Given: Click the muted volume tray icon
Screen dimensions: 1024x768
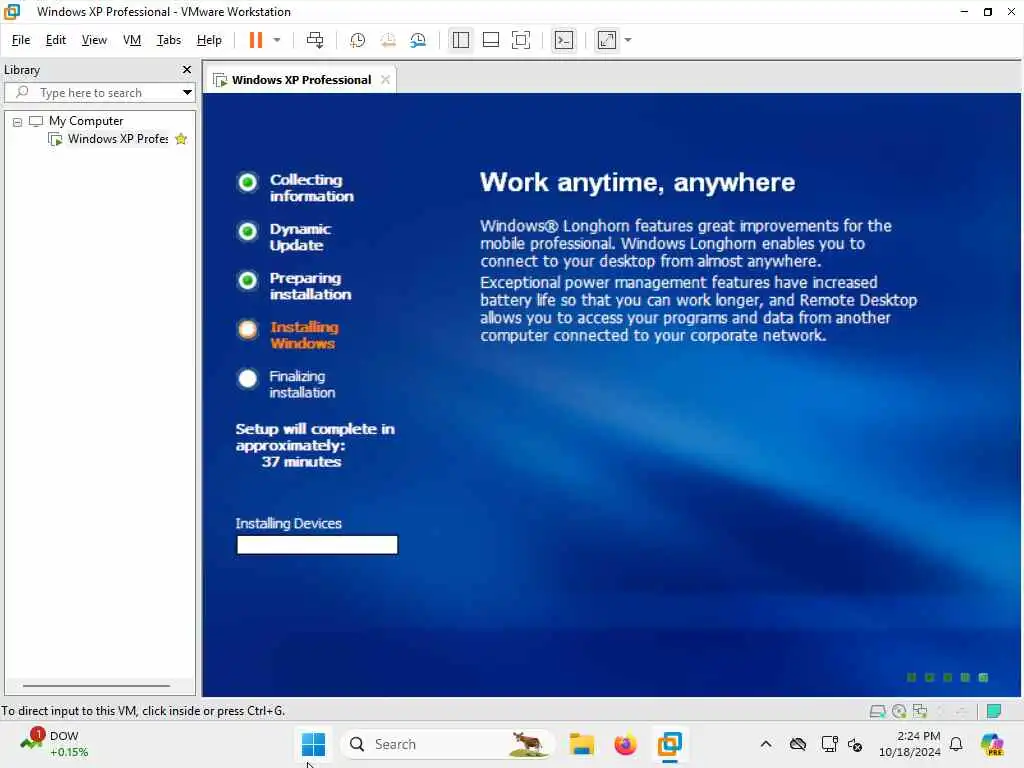Looking at the screenshot, I should [855, 744].
